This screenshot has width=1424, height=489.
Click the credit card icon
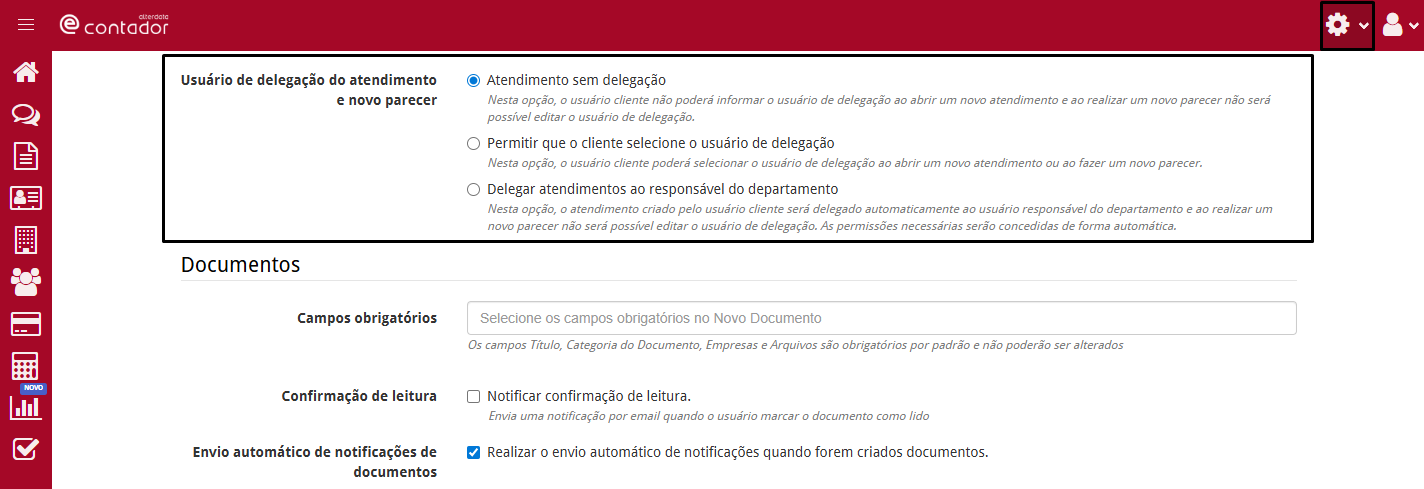click(26, 324)
